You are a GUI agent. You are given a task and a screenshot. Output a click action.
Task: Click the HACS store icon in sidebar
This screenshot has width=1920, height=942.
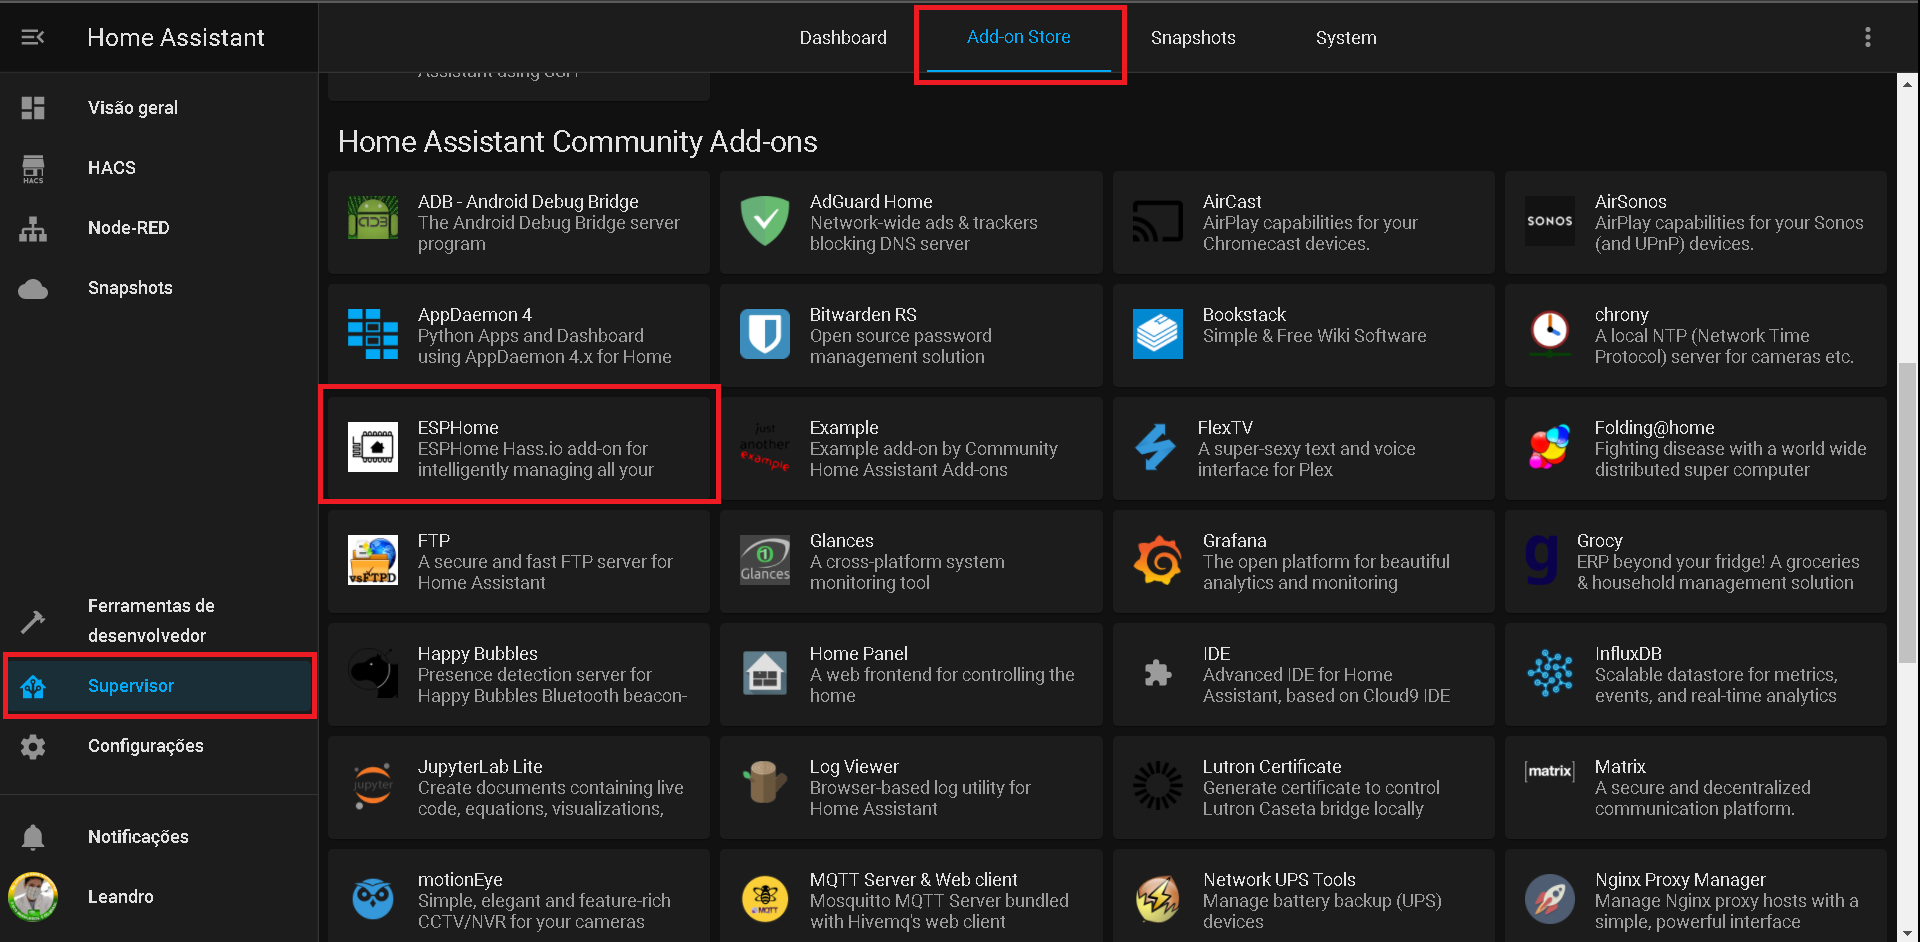point(33,168)
